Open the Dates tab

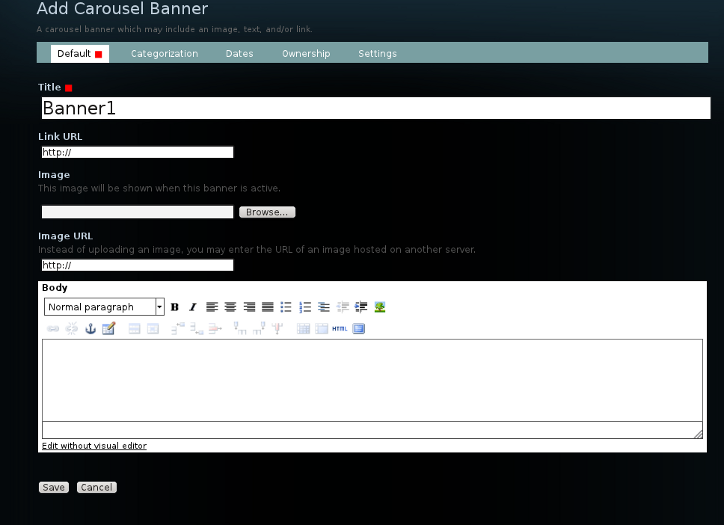click(239, 54)
